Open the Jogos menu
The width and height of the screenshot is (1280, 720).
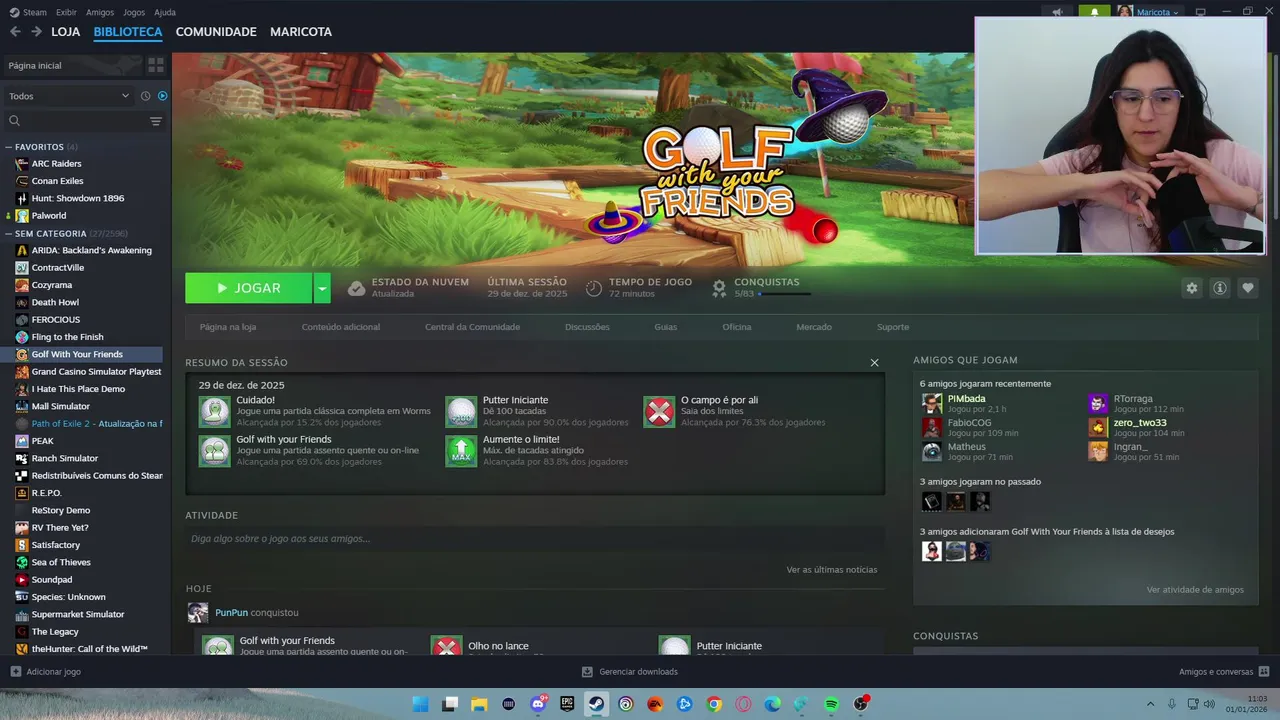tap(134, 12)
